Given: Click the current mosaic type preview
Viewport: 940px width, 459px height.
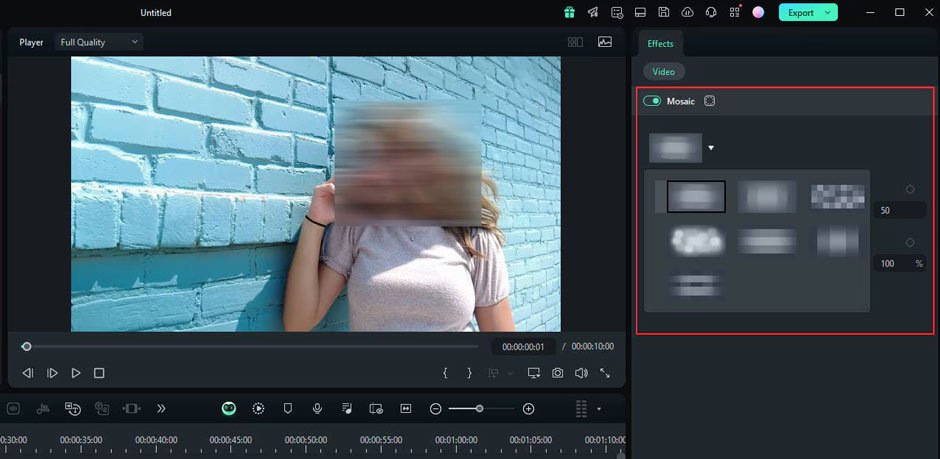Looking at the screenshot, I should (x=675, y=148).
